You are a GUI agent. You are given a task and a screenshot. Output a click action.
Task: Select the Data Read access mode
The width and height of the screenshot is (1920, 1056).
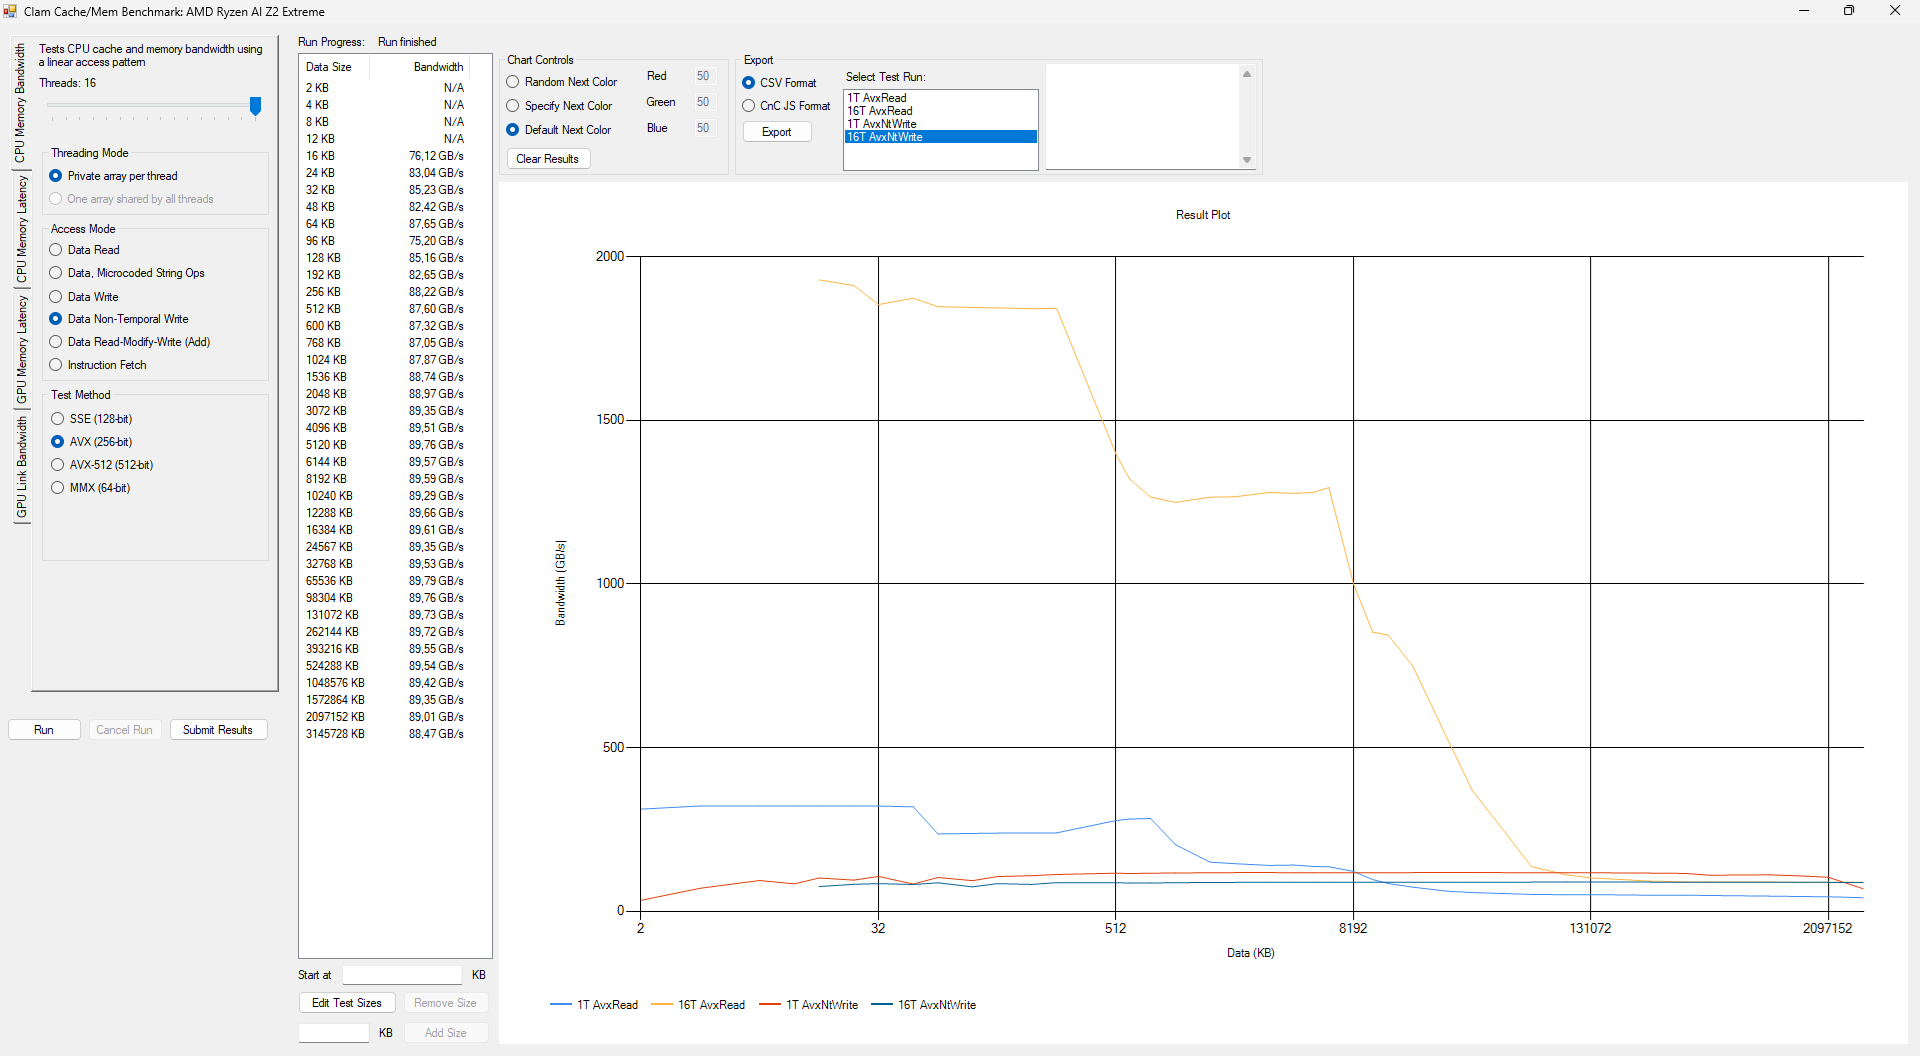click(57, 250)
